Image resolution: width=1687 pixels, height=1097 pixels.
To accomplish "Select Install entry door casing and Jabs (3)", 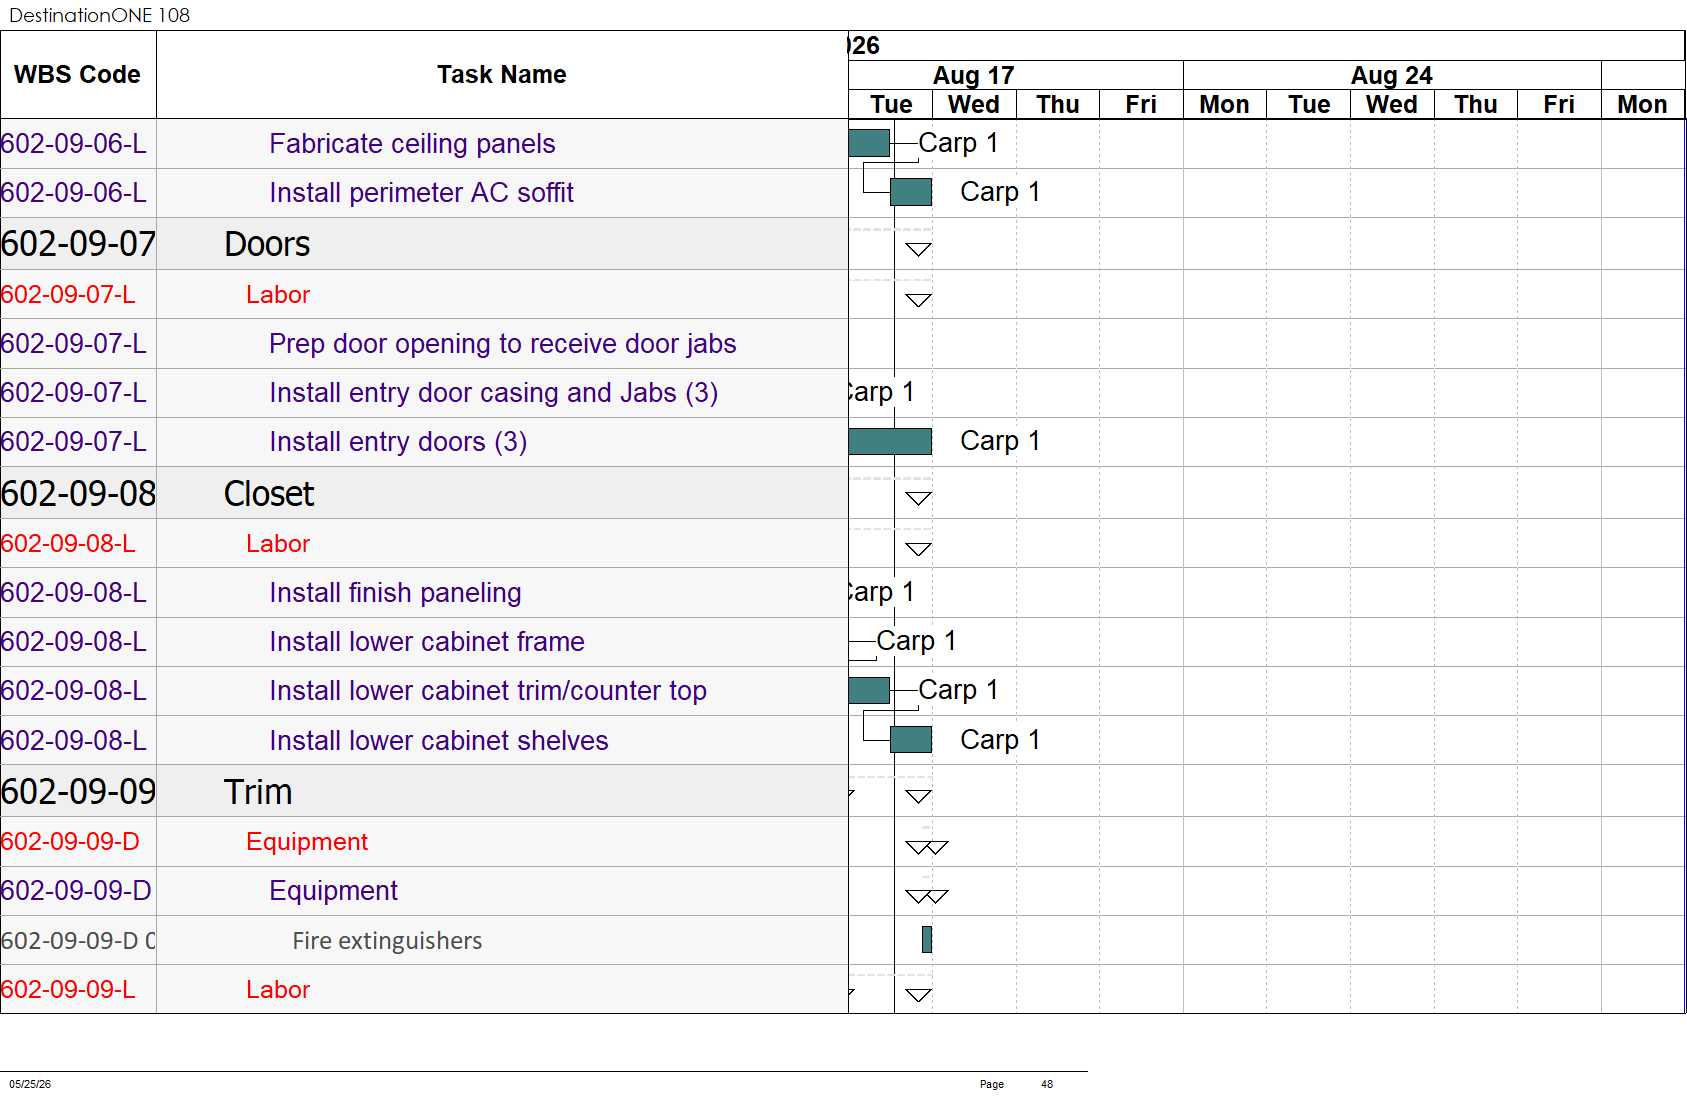I will 493,393.
